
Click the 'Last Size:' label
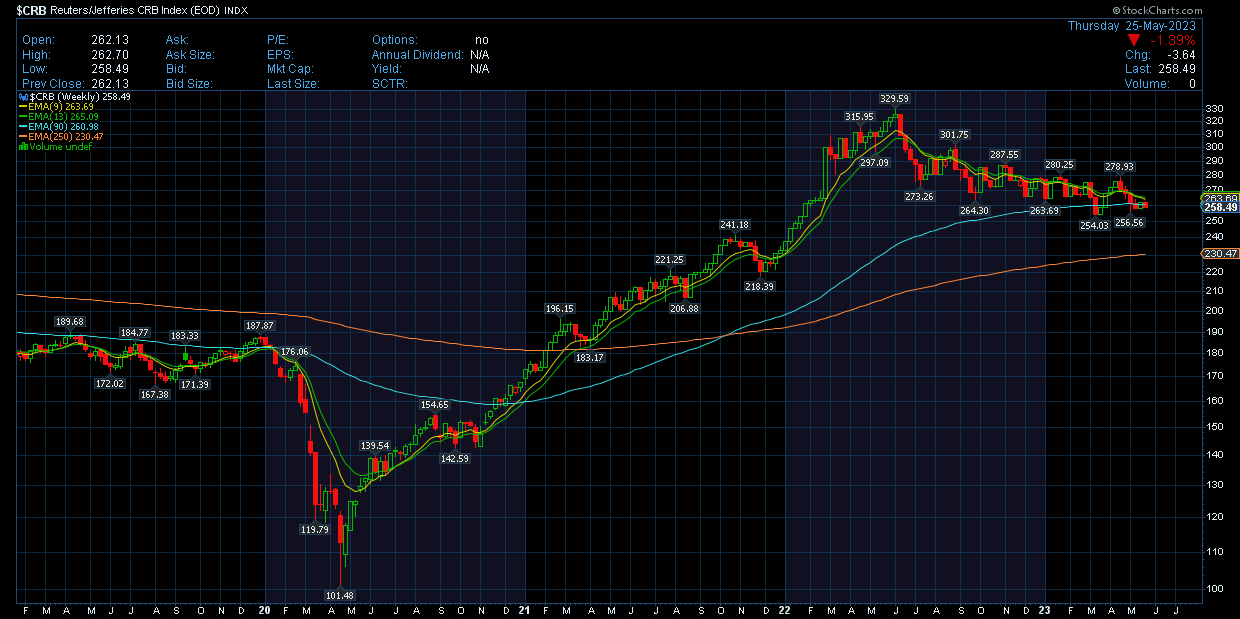pos(293,83)
